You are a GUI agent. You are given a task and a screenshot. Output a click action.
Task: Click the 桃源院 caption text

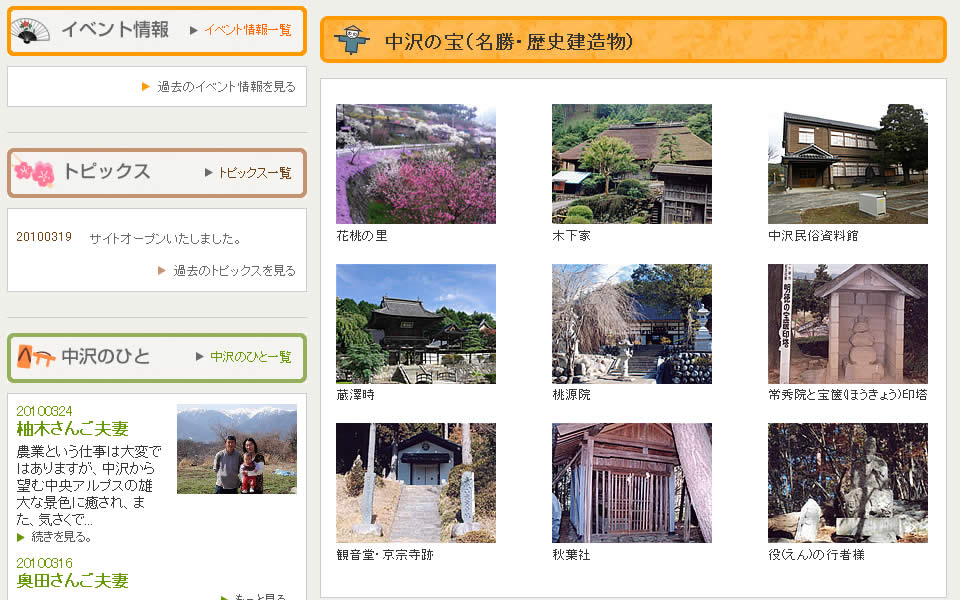click(571, 395)
